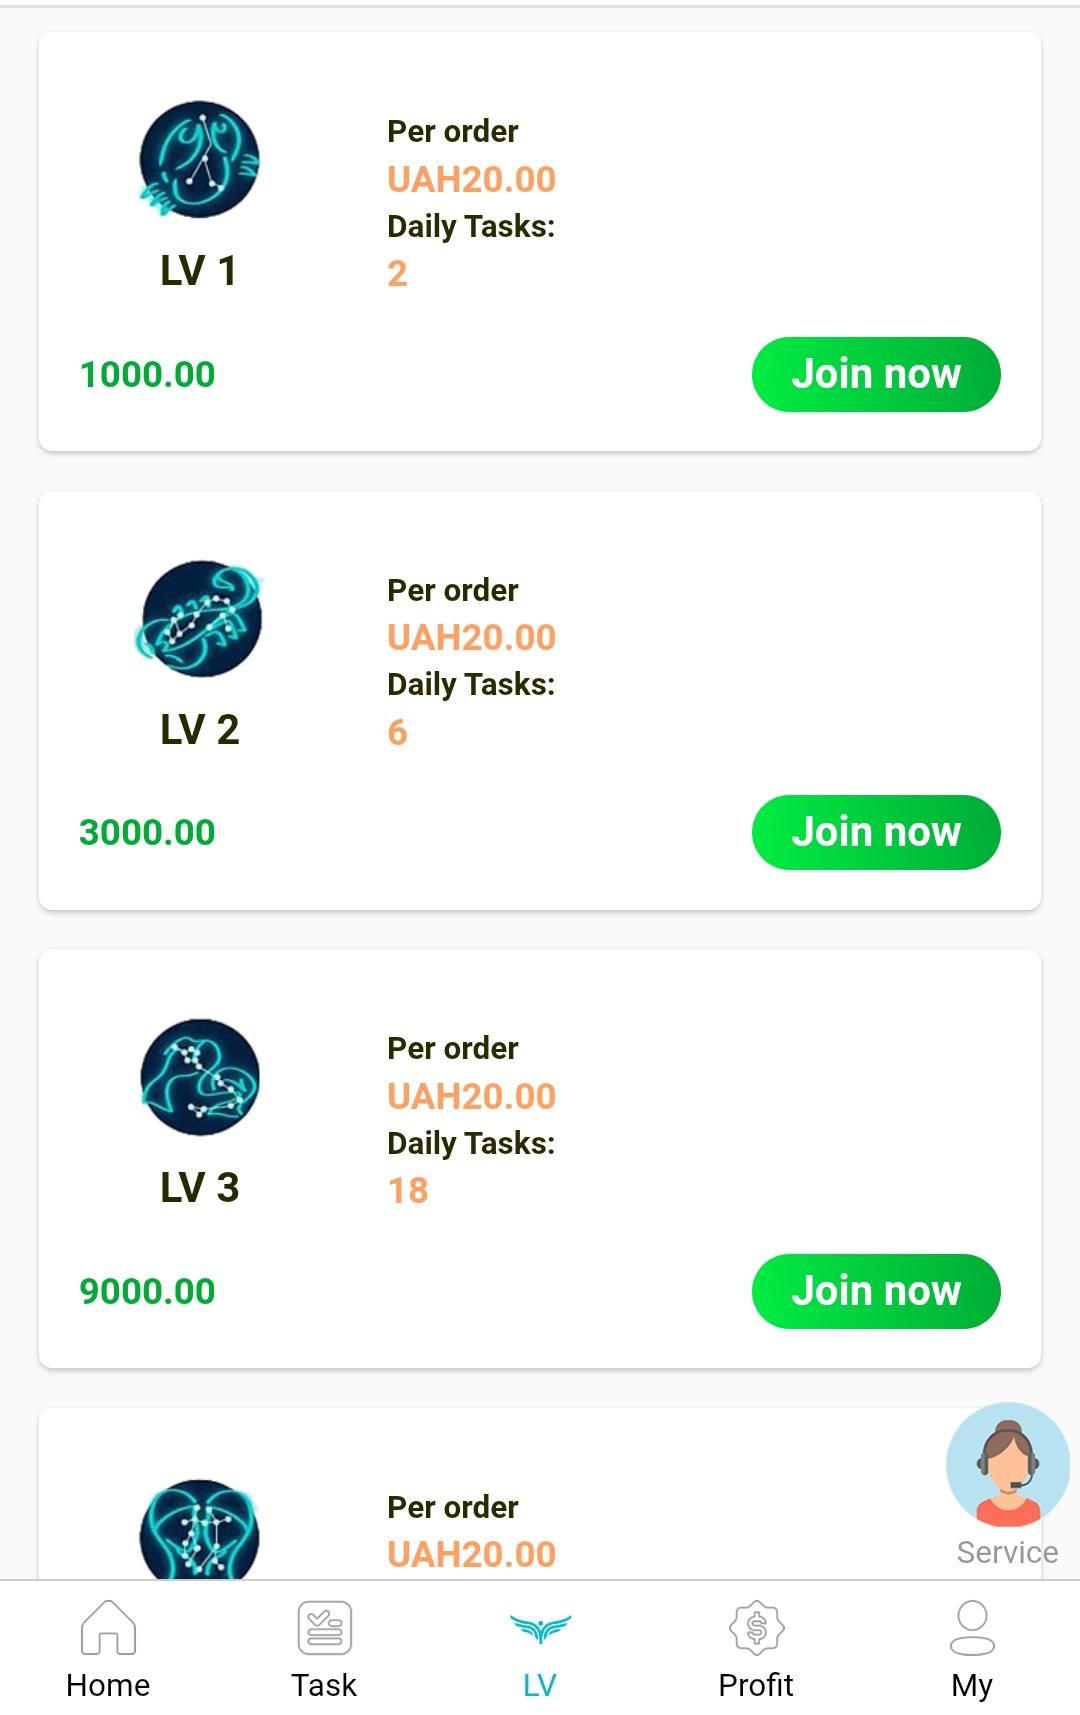The height and width of the screenshot is (1715, 1080).
Task: Switch to the Profit tab label
Action: 756,1685
